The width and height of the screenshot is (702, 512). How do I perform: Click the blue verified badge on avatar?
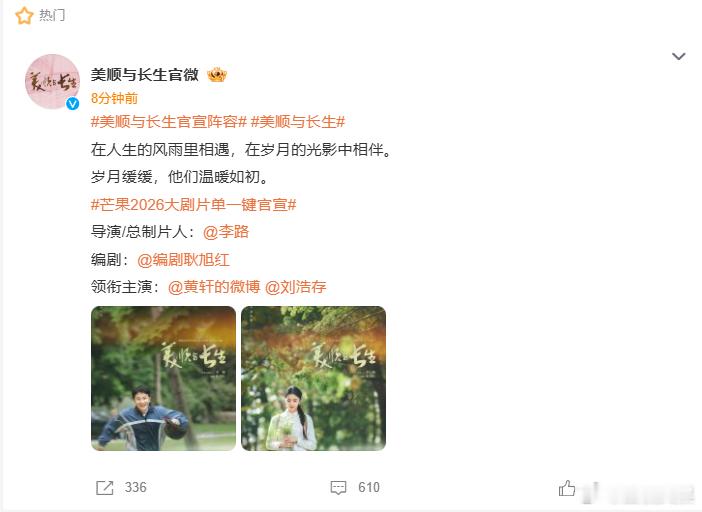[x=73, y=104]
